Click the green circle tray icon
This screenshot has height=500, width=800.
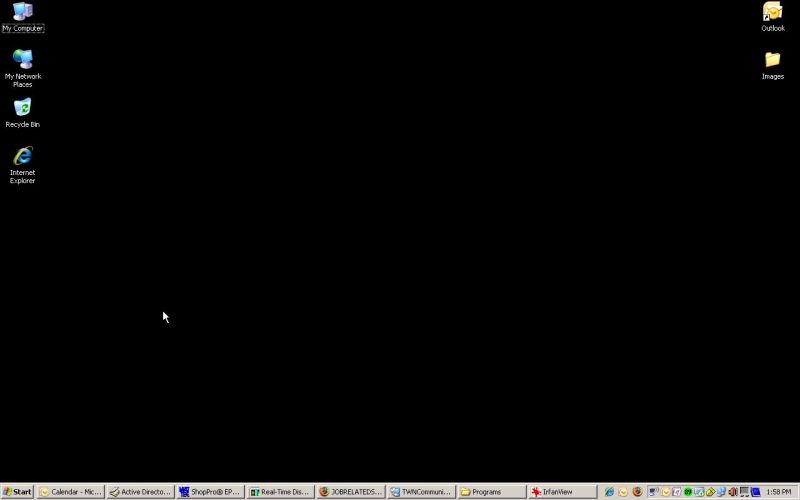pyautogui.click(x=688, y=492)
